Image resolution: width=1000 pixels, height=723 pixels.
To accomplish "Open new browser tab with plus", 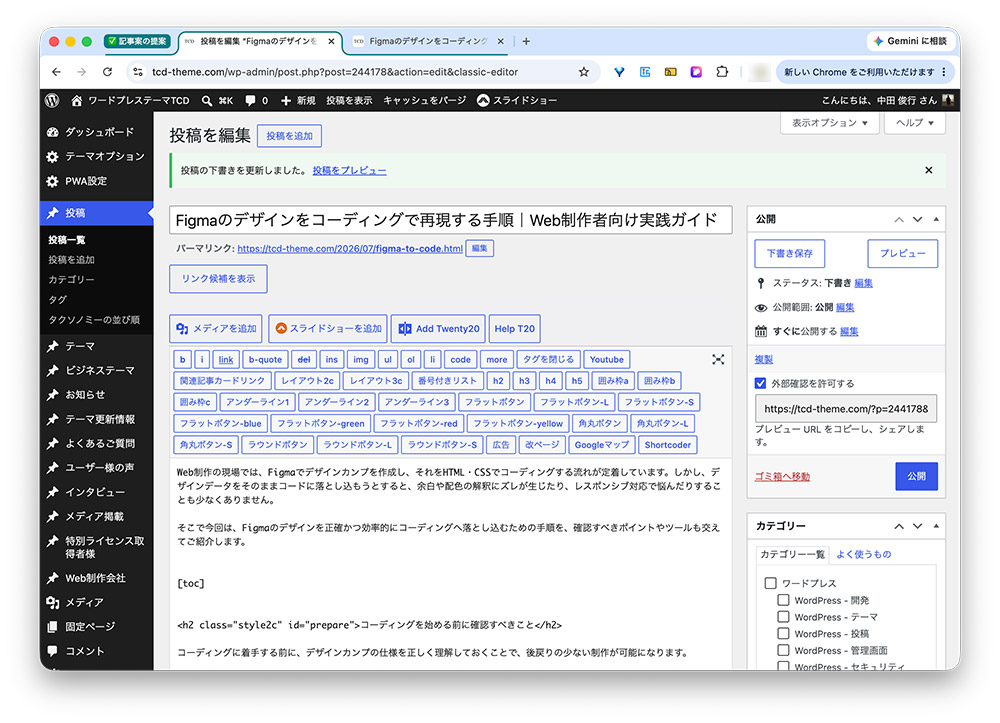I will tap(526, 41).
